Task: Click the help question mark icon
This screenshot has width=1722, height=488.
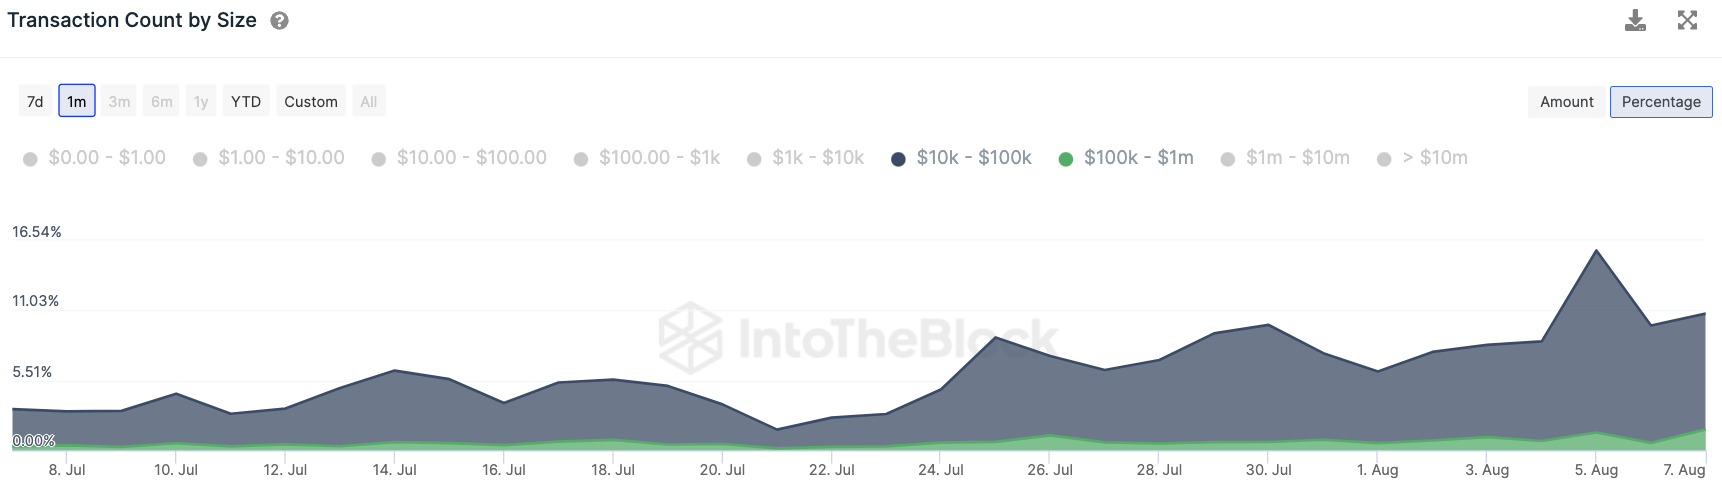Action: tap(280, 21)
